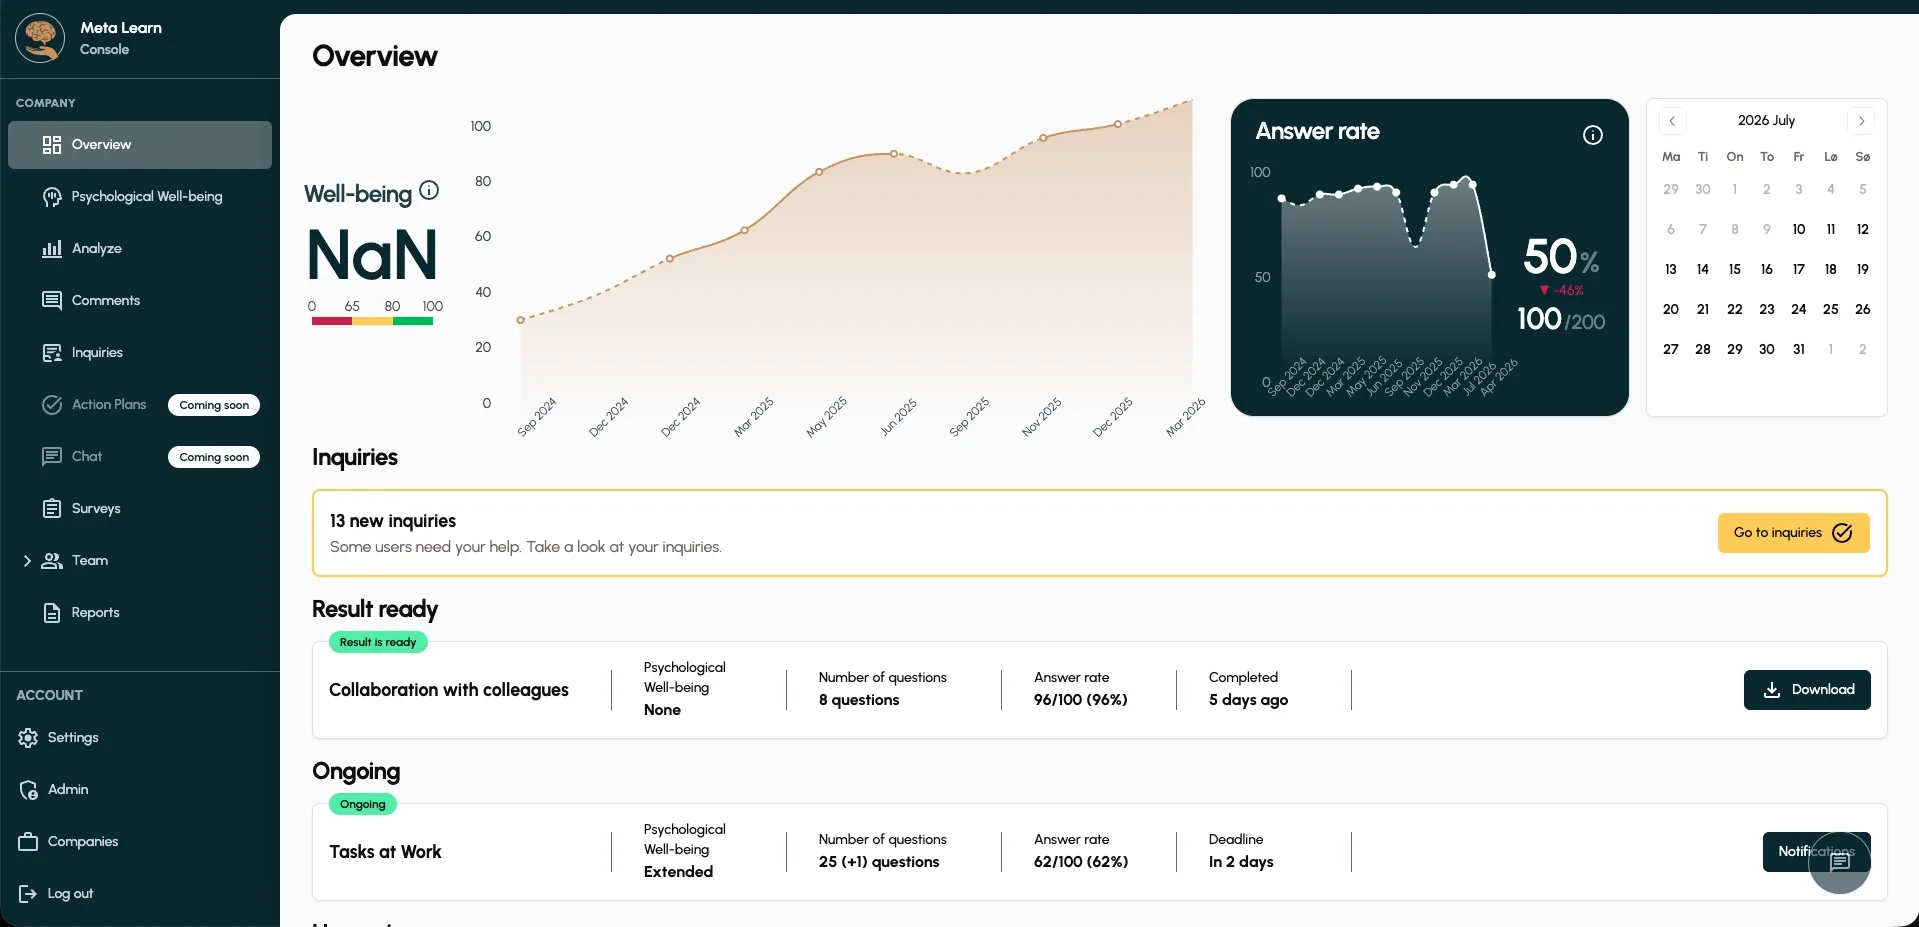Screen dimensions: 1919x927
Task: Expand the Team section chevron
Action: [27, 561]
